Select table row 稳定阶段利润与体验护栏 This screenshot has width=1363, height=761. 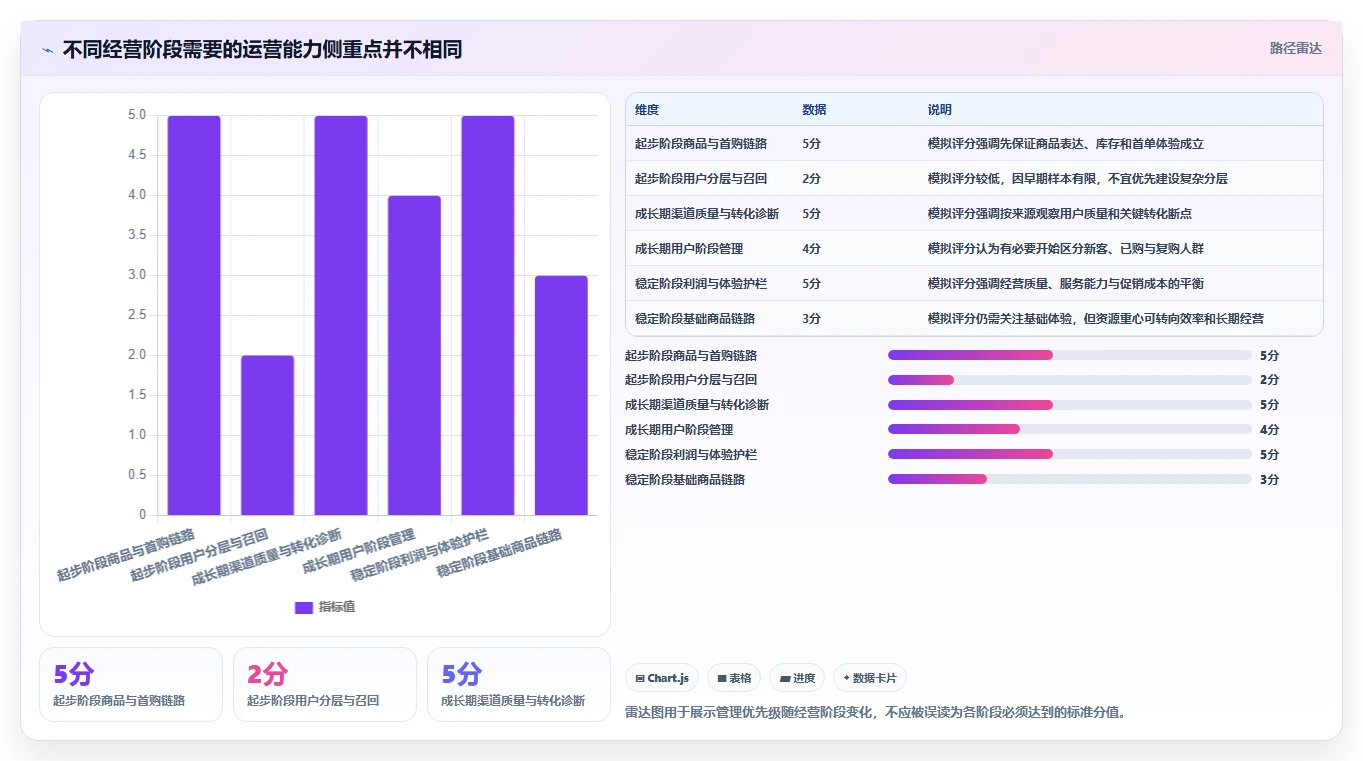tap(974, 284)
